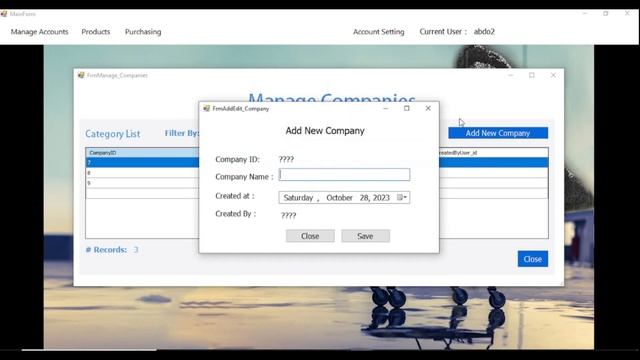Click the blue Add New Company button
This screenshot has width=640, height=360.
pos(498,133)
